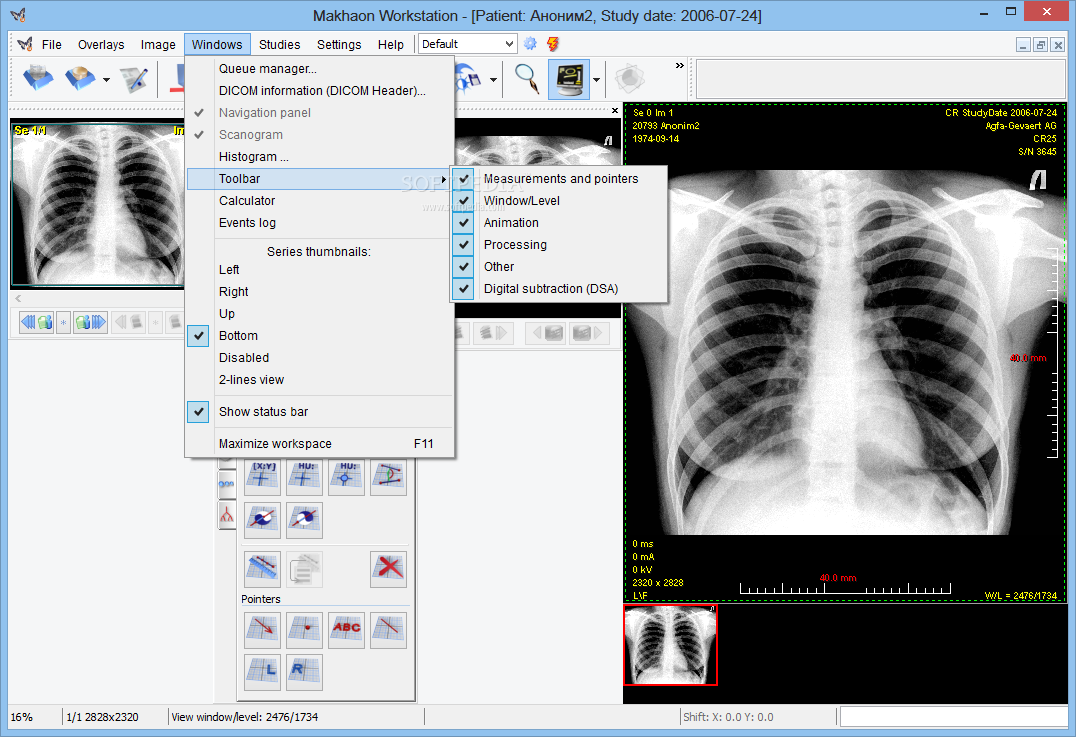Select Disabled thumbnails option
The height and width of the screenshot is (737, 1076).
(x=320, y=358)
